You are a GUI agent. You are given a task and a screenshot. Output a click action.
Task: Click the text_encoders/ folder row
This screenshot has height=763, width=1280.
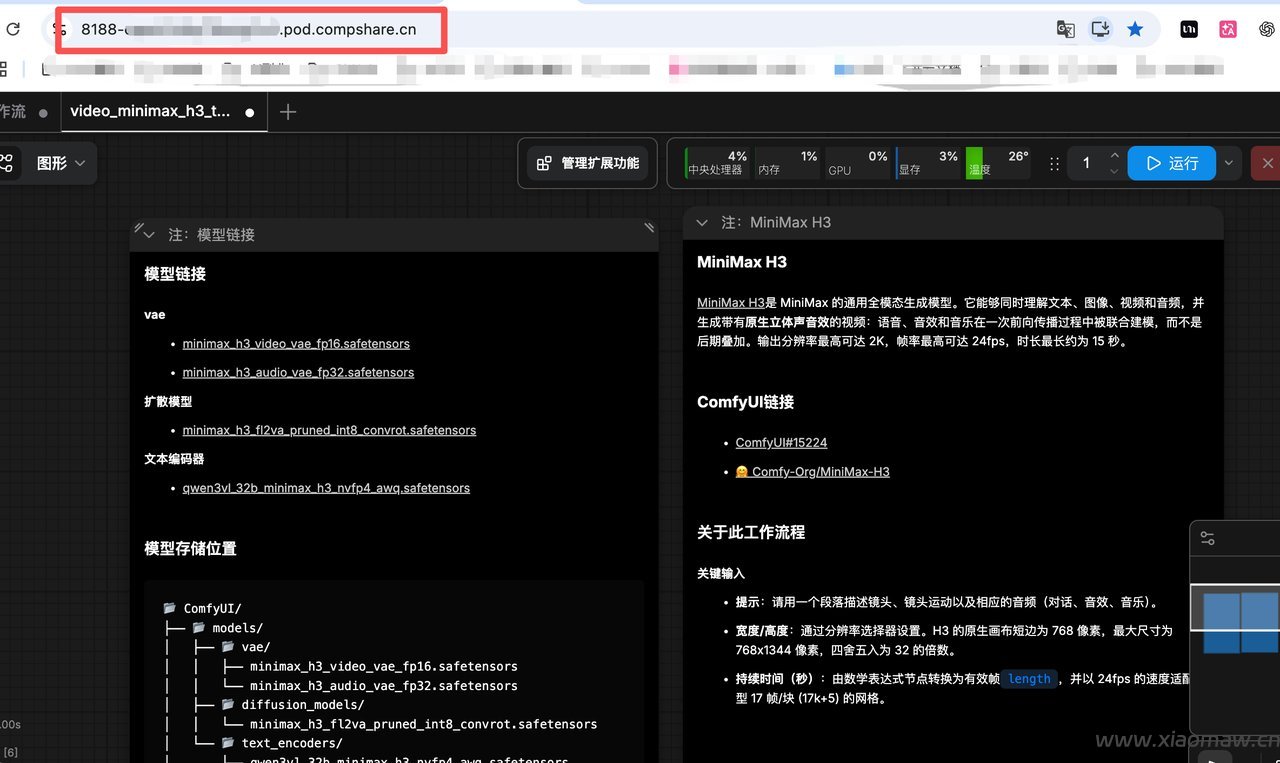[x=282, y=743]
